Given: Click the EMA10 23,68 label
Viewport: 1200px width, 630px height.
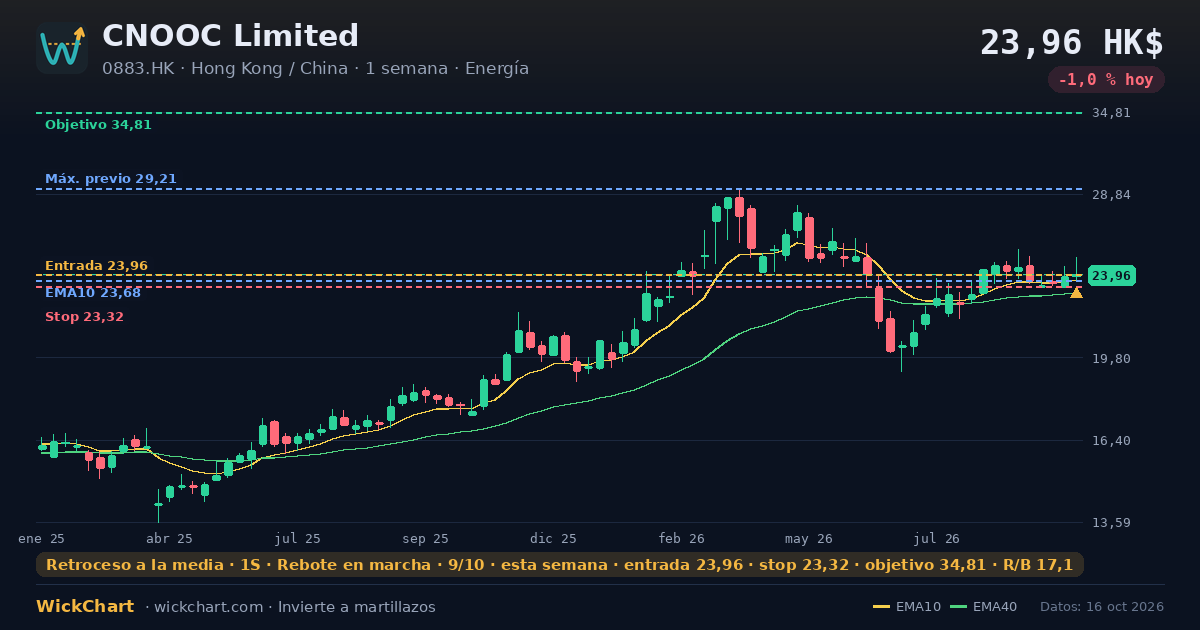Looking at the screenshot, I should pos(93,293).
